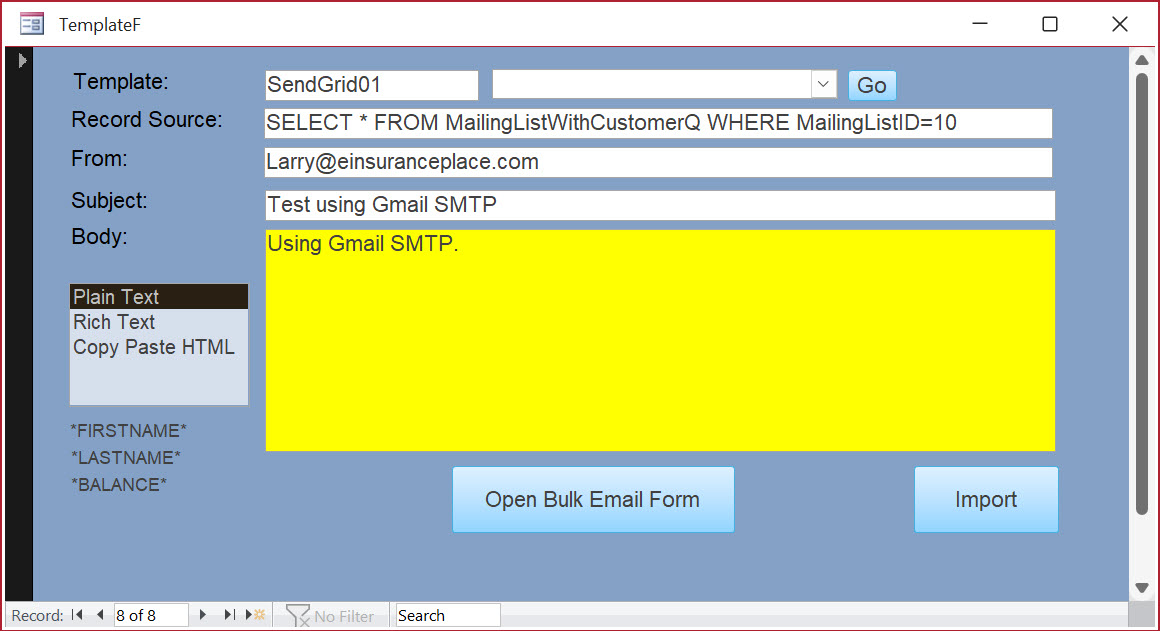This screenshot has width=1160, height=631.
Task: Click the No Filter funnel icon
Action: [x=297, y=616]
